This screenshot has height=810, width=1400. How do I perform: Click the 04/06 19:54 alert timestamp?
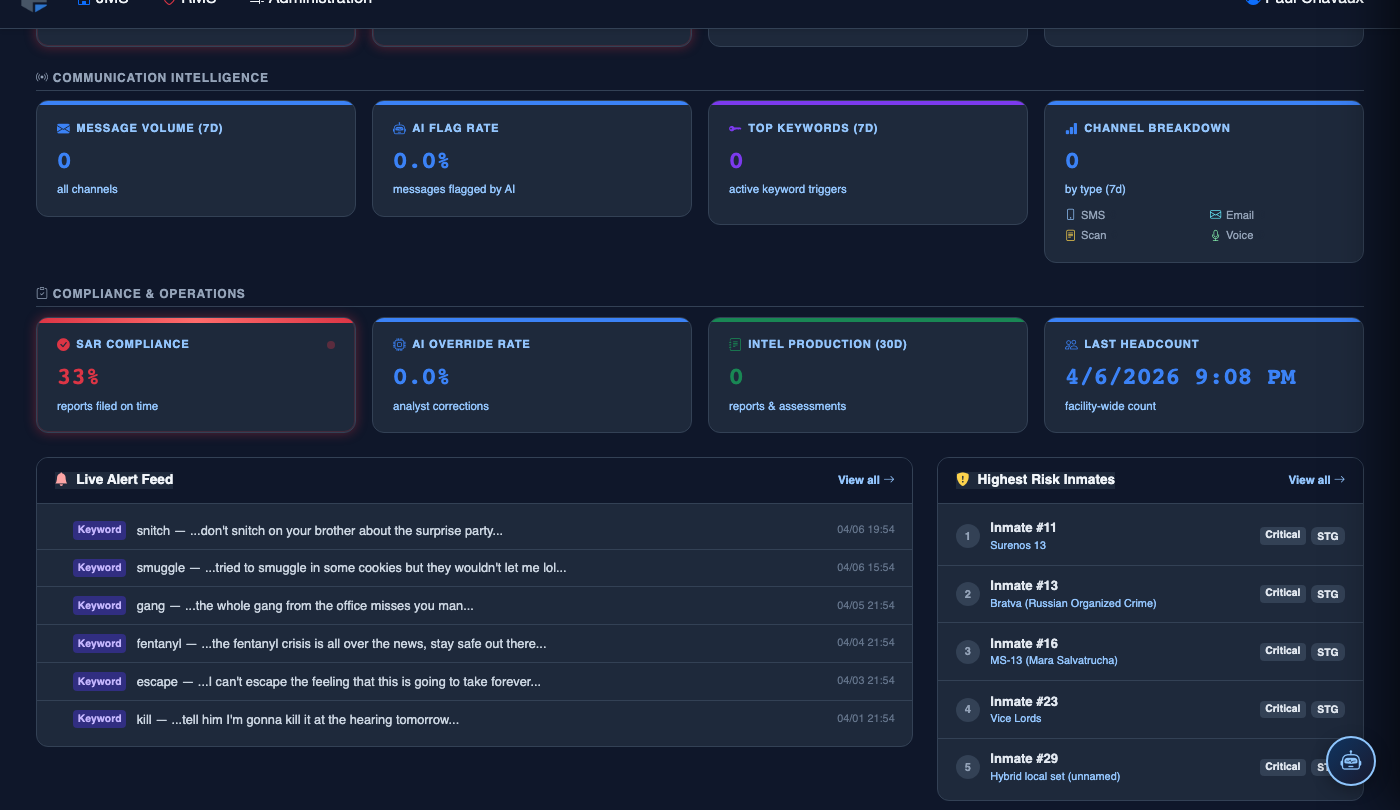(866, 530)
